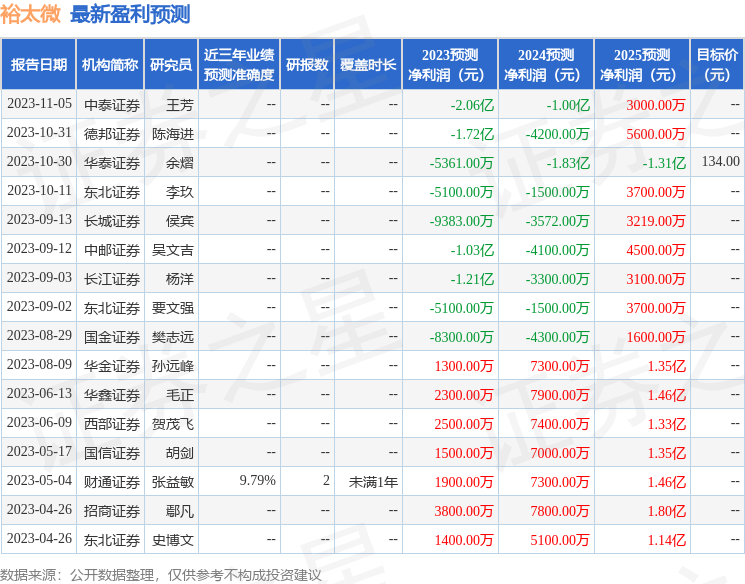This screenshot has height=584, width=745.
Task: Click date cell 2023-10-31
Action: 39,133
